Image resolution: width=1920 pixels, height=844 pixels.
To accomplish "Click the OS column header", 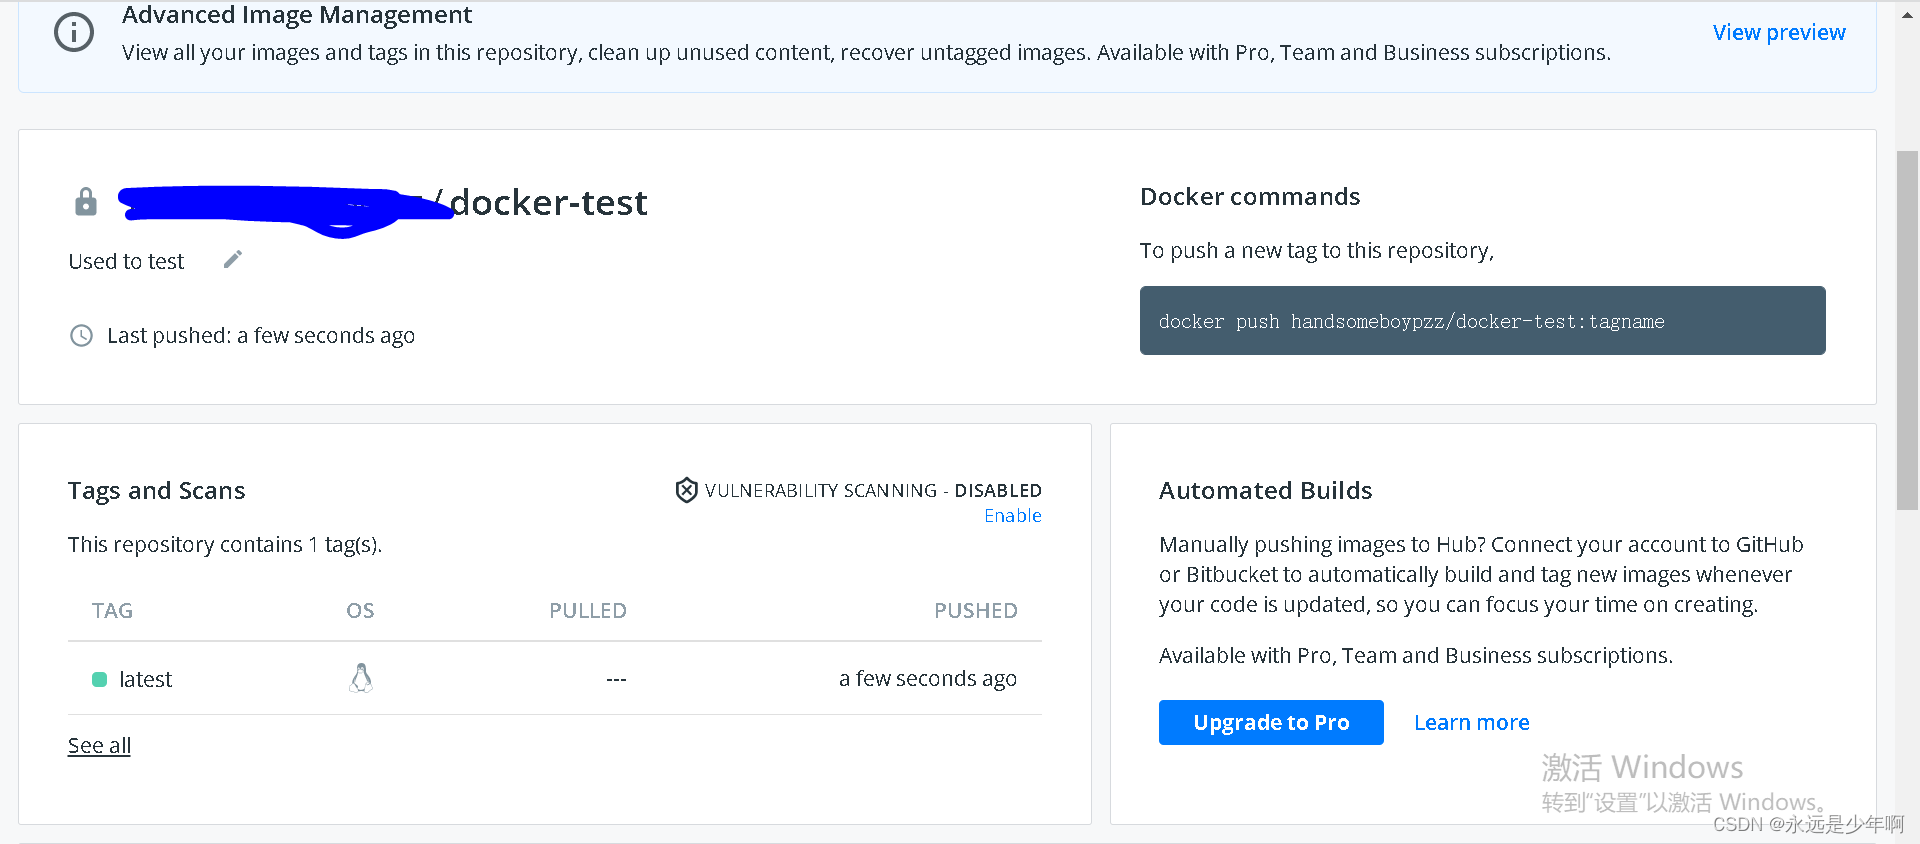I will 360,611.
